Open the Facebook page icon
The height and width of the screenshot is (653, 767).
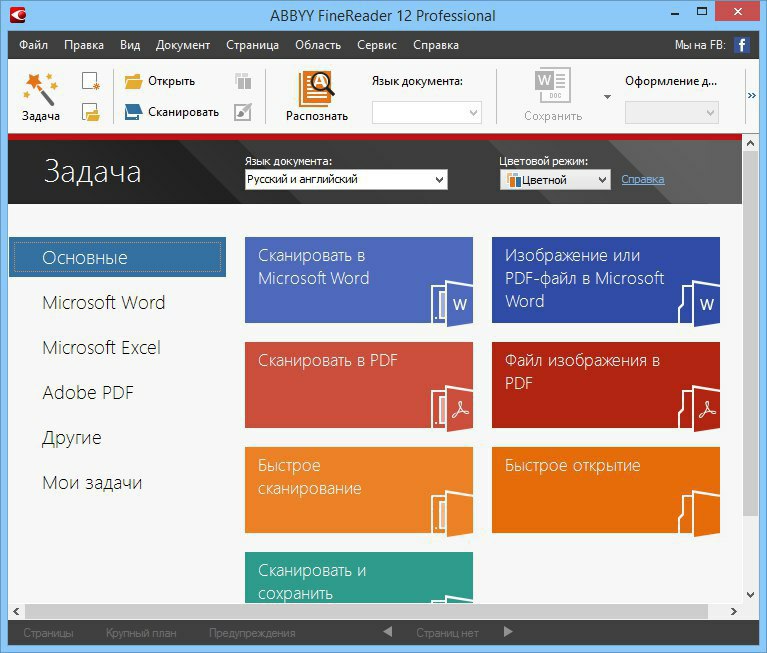pyautogui.click(x=742, y=45)
